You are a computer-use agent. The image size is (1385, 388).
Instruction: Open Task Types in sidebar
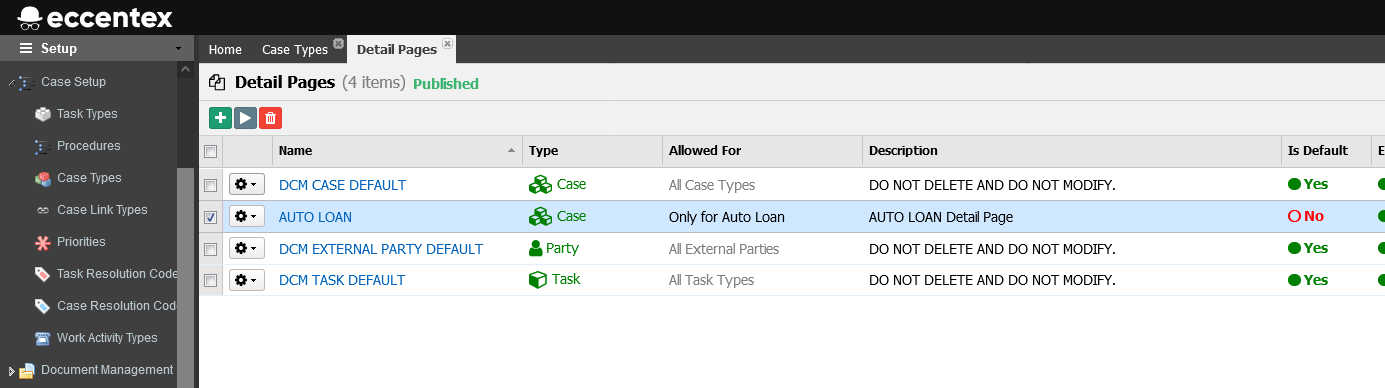click(x=87, y=114)
